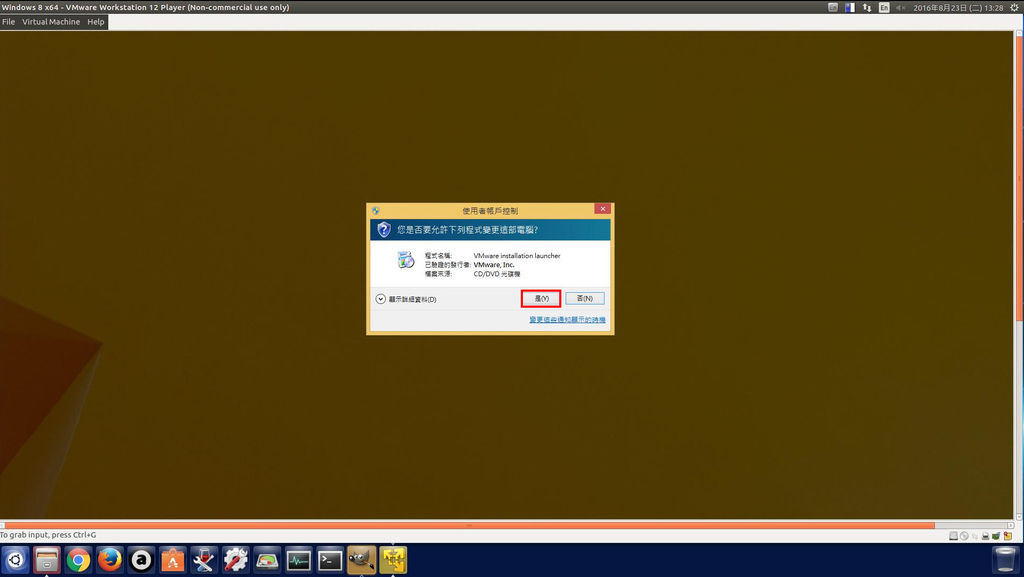Open Ubuntu Software Center orange bag icon
This screenshot has width=1024, height=577.
click(x=172, y=560)
